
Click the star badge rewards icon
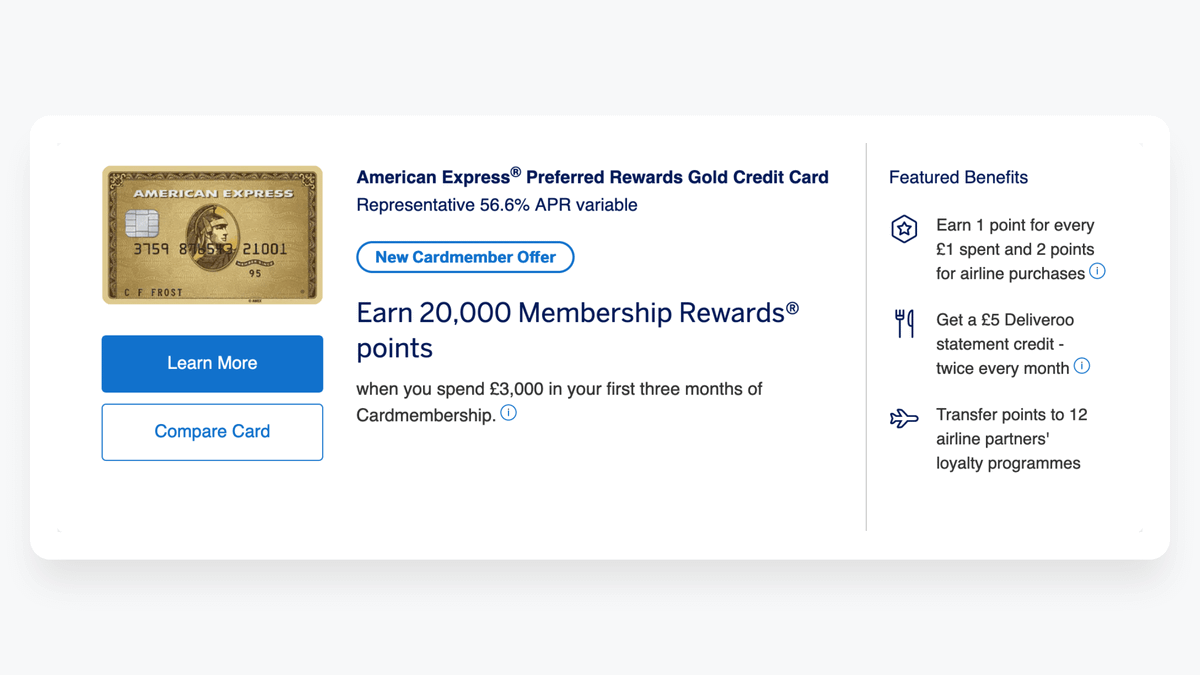(904, 229)
